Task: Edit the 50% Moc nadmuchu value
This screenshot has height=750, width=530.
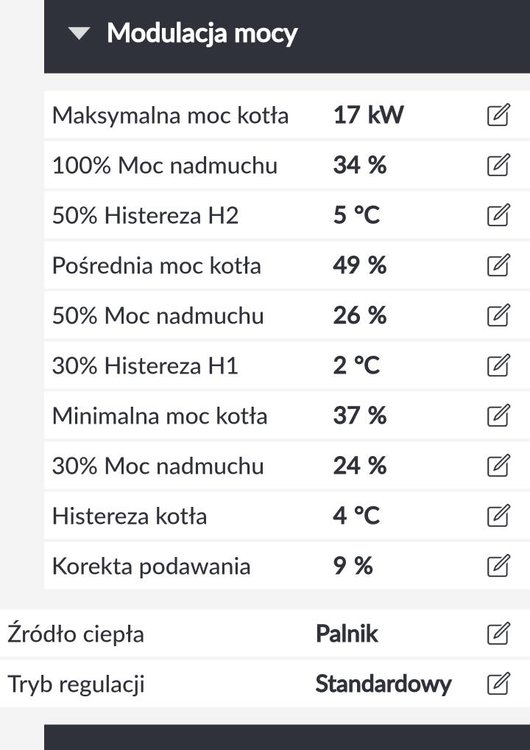Action: tap(498, 315)
